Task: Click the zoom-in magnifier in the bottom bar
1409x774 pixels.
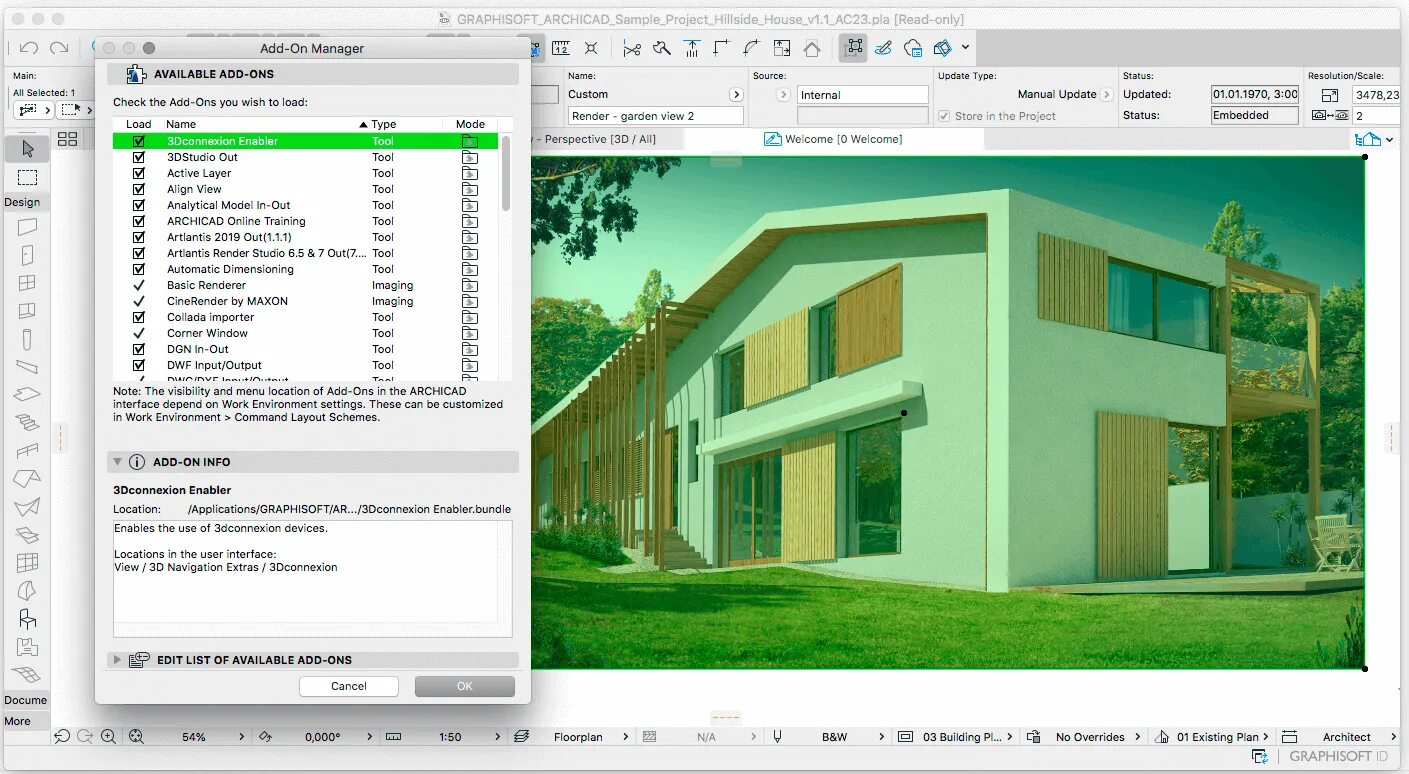Action: pos(108,737)
